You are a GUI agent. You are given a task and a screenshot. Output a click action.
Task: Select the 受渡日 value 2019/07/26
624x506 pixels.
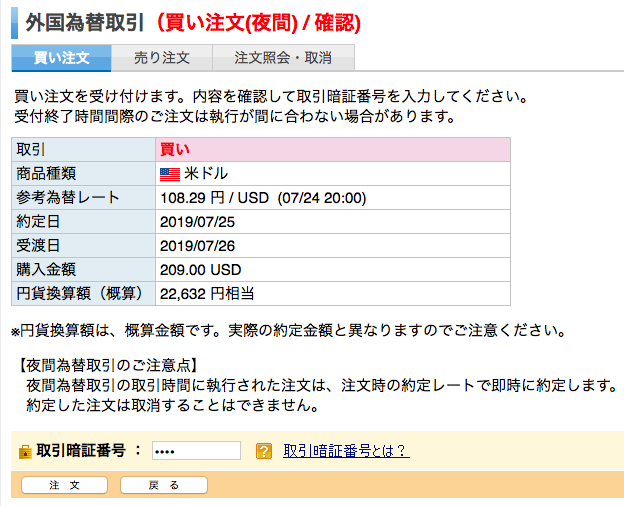(197, 246)
